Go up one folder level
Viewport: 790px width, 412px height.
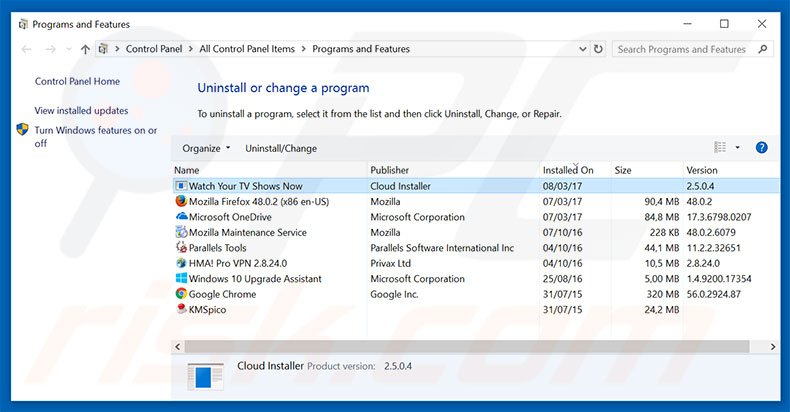point(85,49)
